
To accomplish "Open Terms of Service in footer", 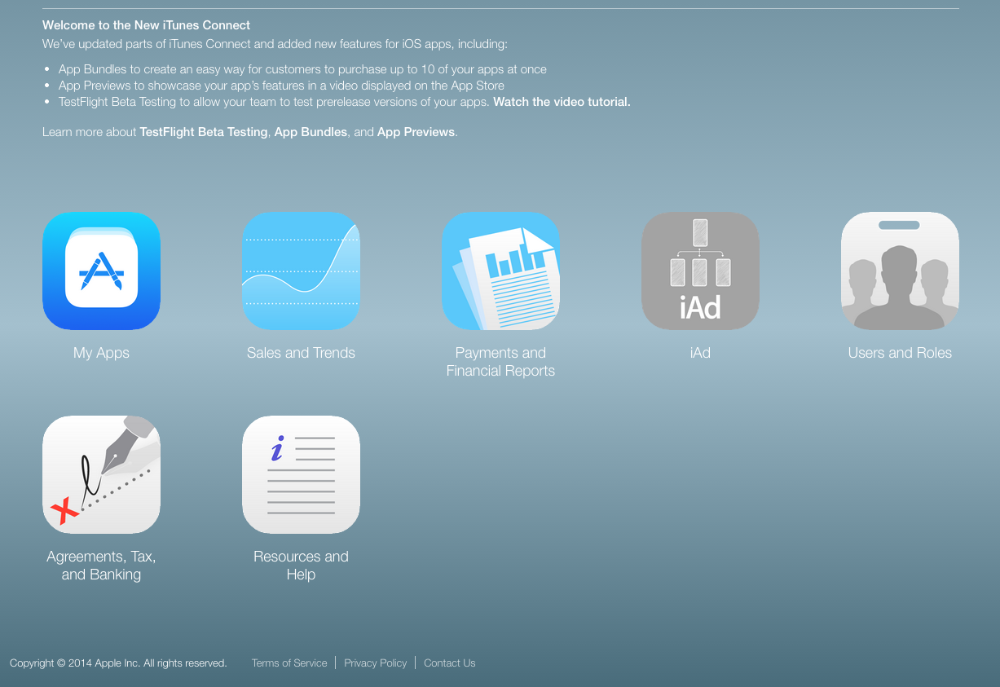I will pyautogui.click(x=289, y=663).
